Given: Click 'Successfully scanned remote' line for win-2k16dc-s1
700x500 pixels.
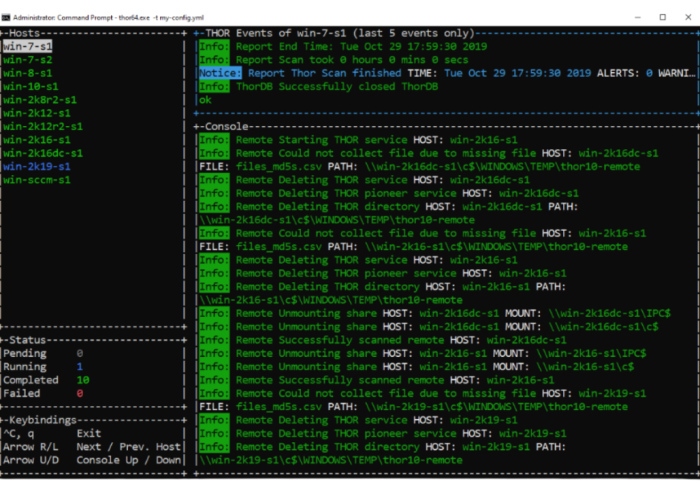Looking at the screenshot, I should pyautogui.click(x=383, y=340).
